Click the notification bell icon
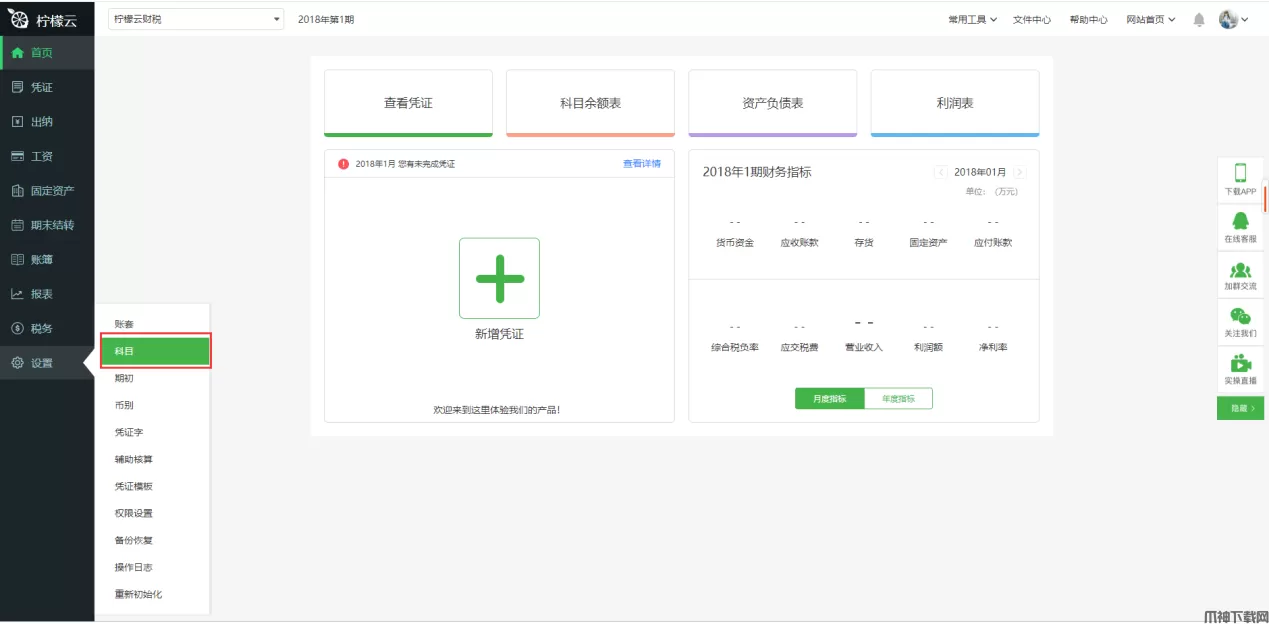 [x=1198, y=20]
